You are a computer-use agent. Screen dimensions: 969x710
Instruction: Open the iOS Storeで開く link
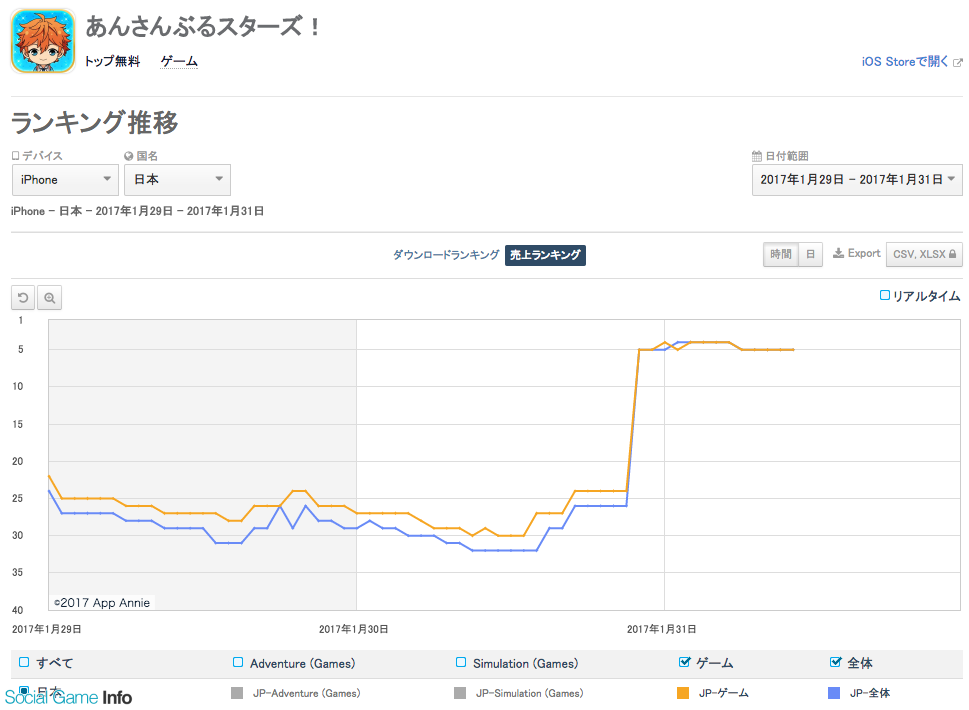905,62
